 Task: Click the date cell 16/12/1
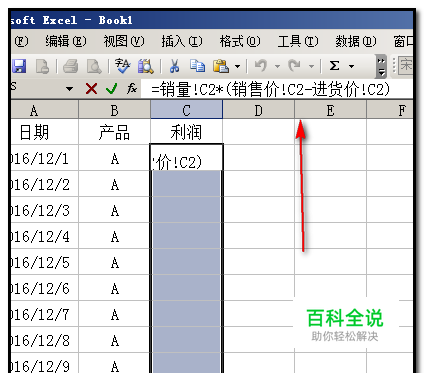(45, 158)
